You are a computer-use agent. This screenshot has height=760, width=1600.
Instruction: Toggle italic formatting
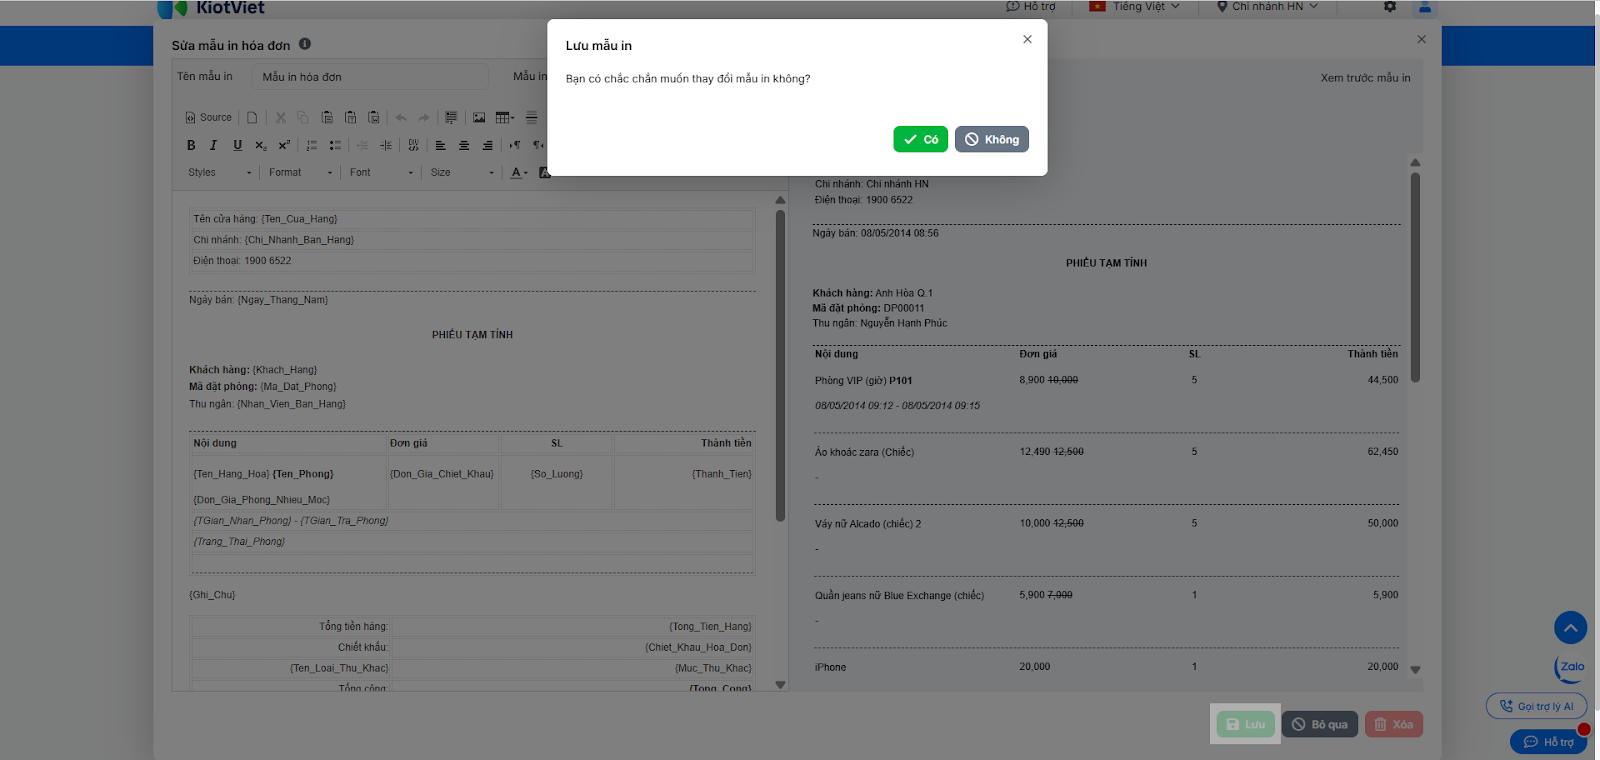coord(213,145)
